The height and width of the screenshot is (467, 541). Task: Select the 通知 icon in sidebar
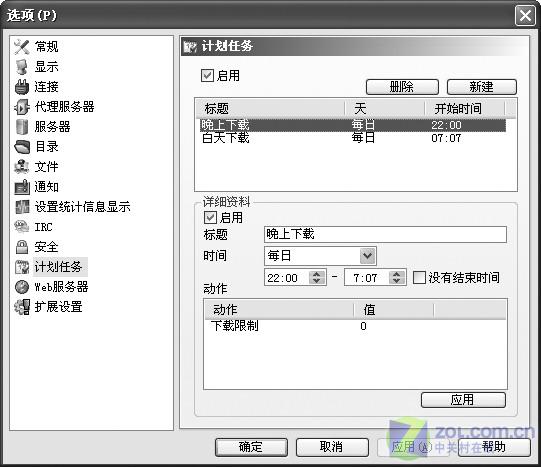(22, 187)
